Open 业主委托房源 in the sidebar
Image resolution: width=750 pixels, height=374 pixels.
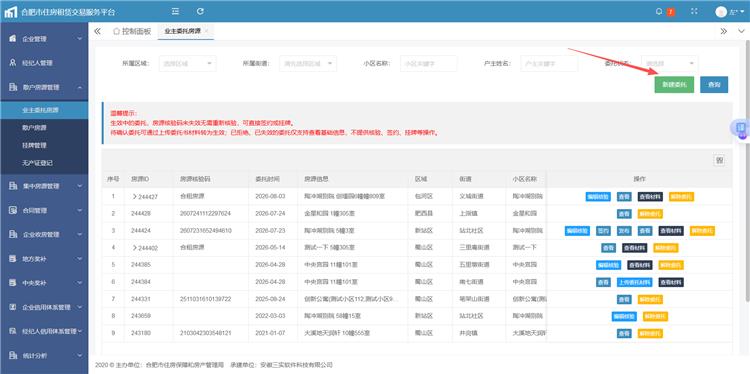pos(44,110)
